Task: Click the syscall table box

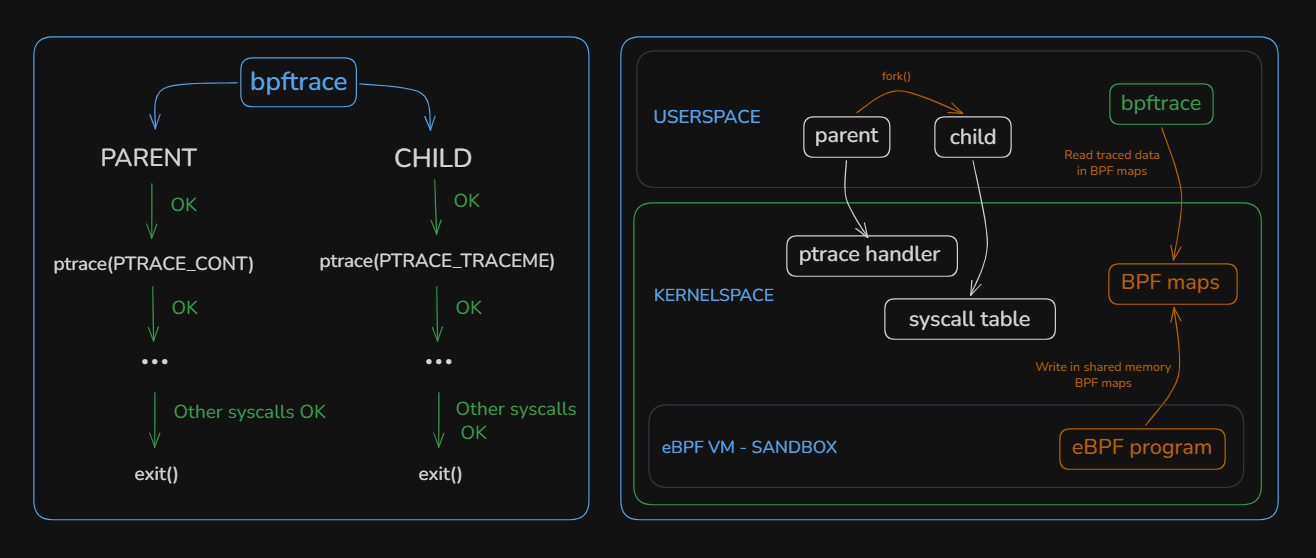Action: click(x=969, y=320)
